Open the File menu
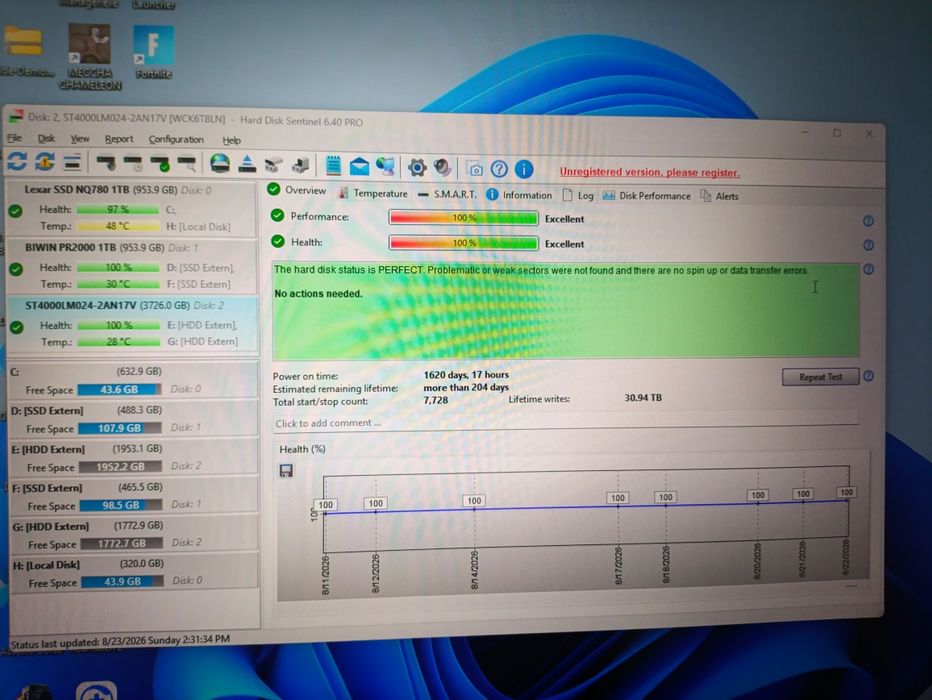 point(15,138)
